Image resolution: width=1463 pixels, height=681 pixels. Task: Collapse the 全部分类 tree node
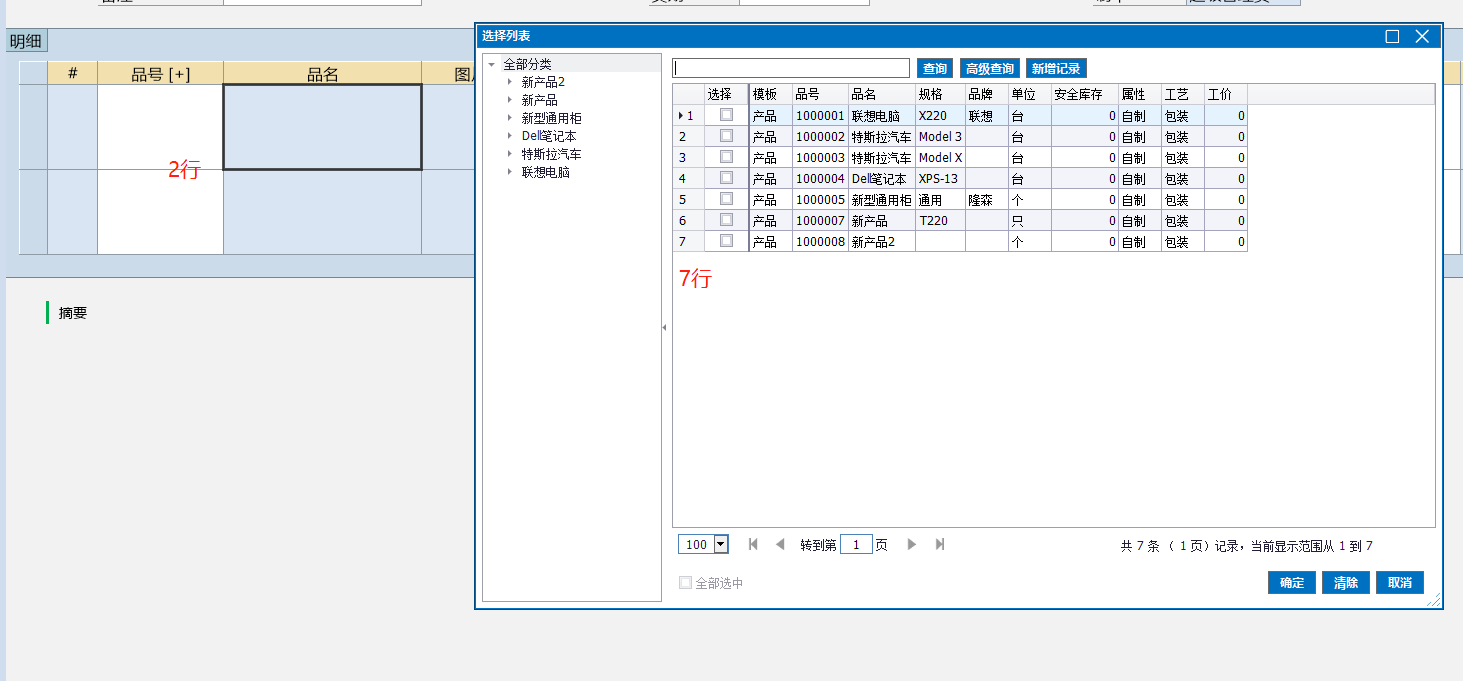click(x=491, y=65)
